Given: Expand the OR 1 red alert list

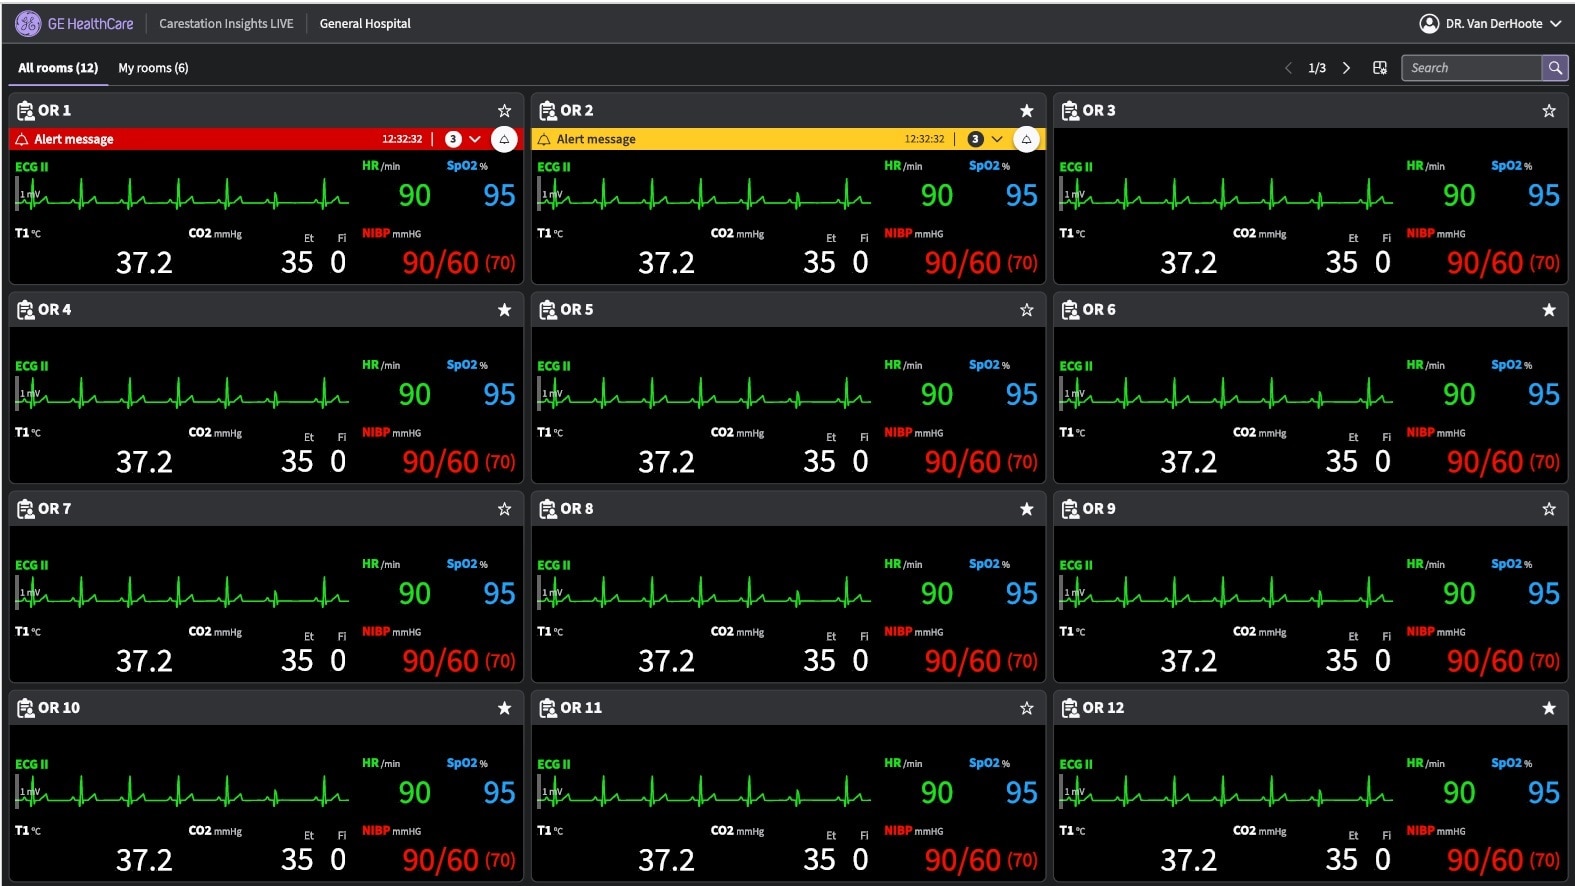Looking at the screenshot, I should pos(475,139).
